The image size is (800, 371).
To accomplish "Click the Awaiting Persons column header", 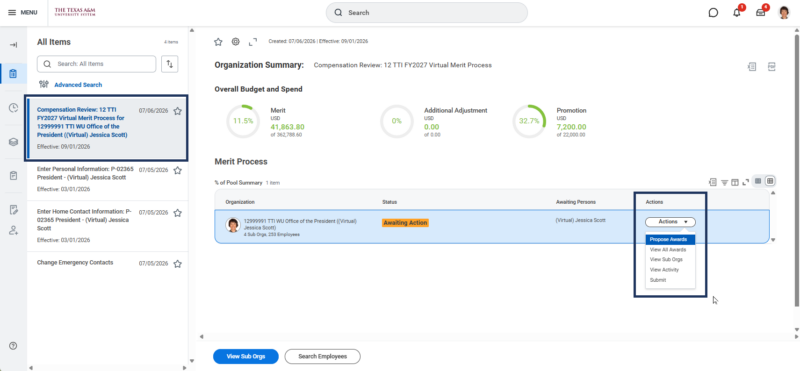I will coord(576,202).
